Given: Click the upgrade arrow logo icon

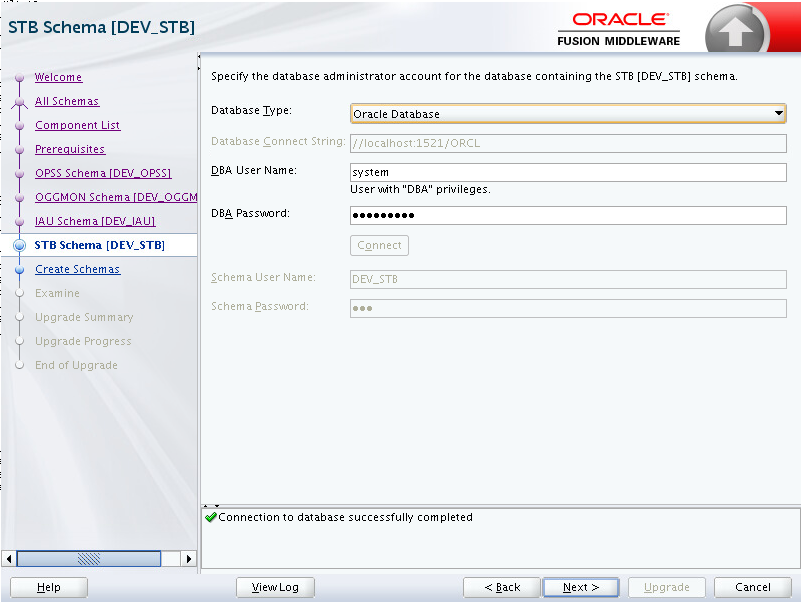Looking at the screenshot, I should point(735,30).
